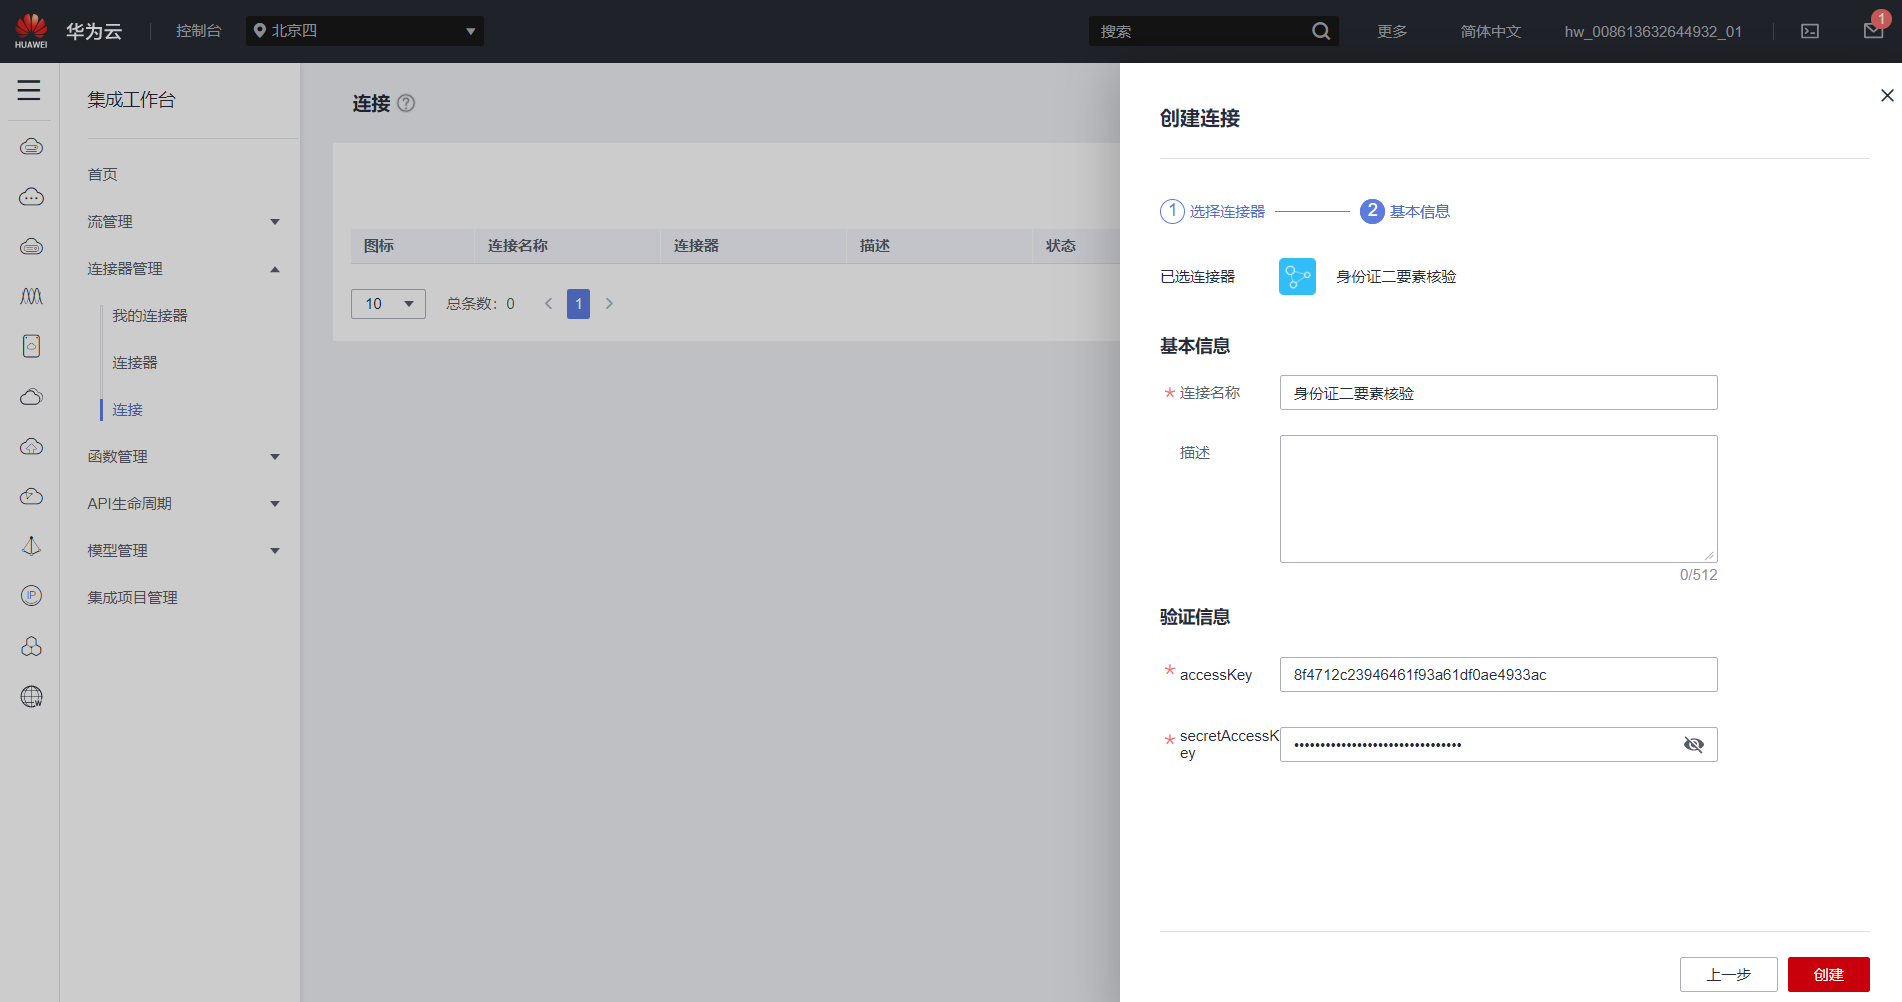Click the cloud gauge sidebar icon
The height and width of the screenshot is (1002, 1902).
(x=31, y=496)
